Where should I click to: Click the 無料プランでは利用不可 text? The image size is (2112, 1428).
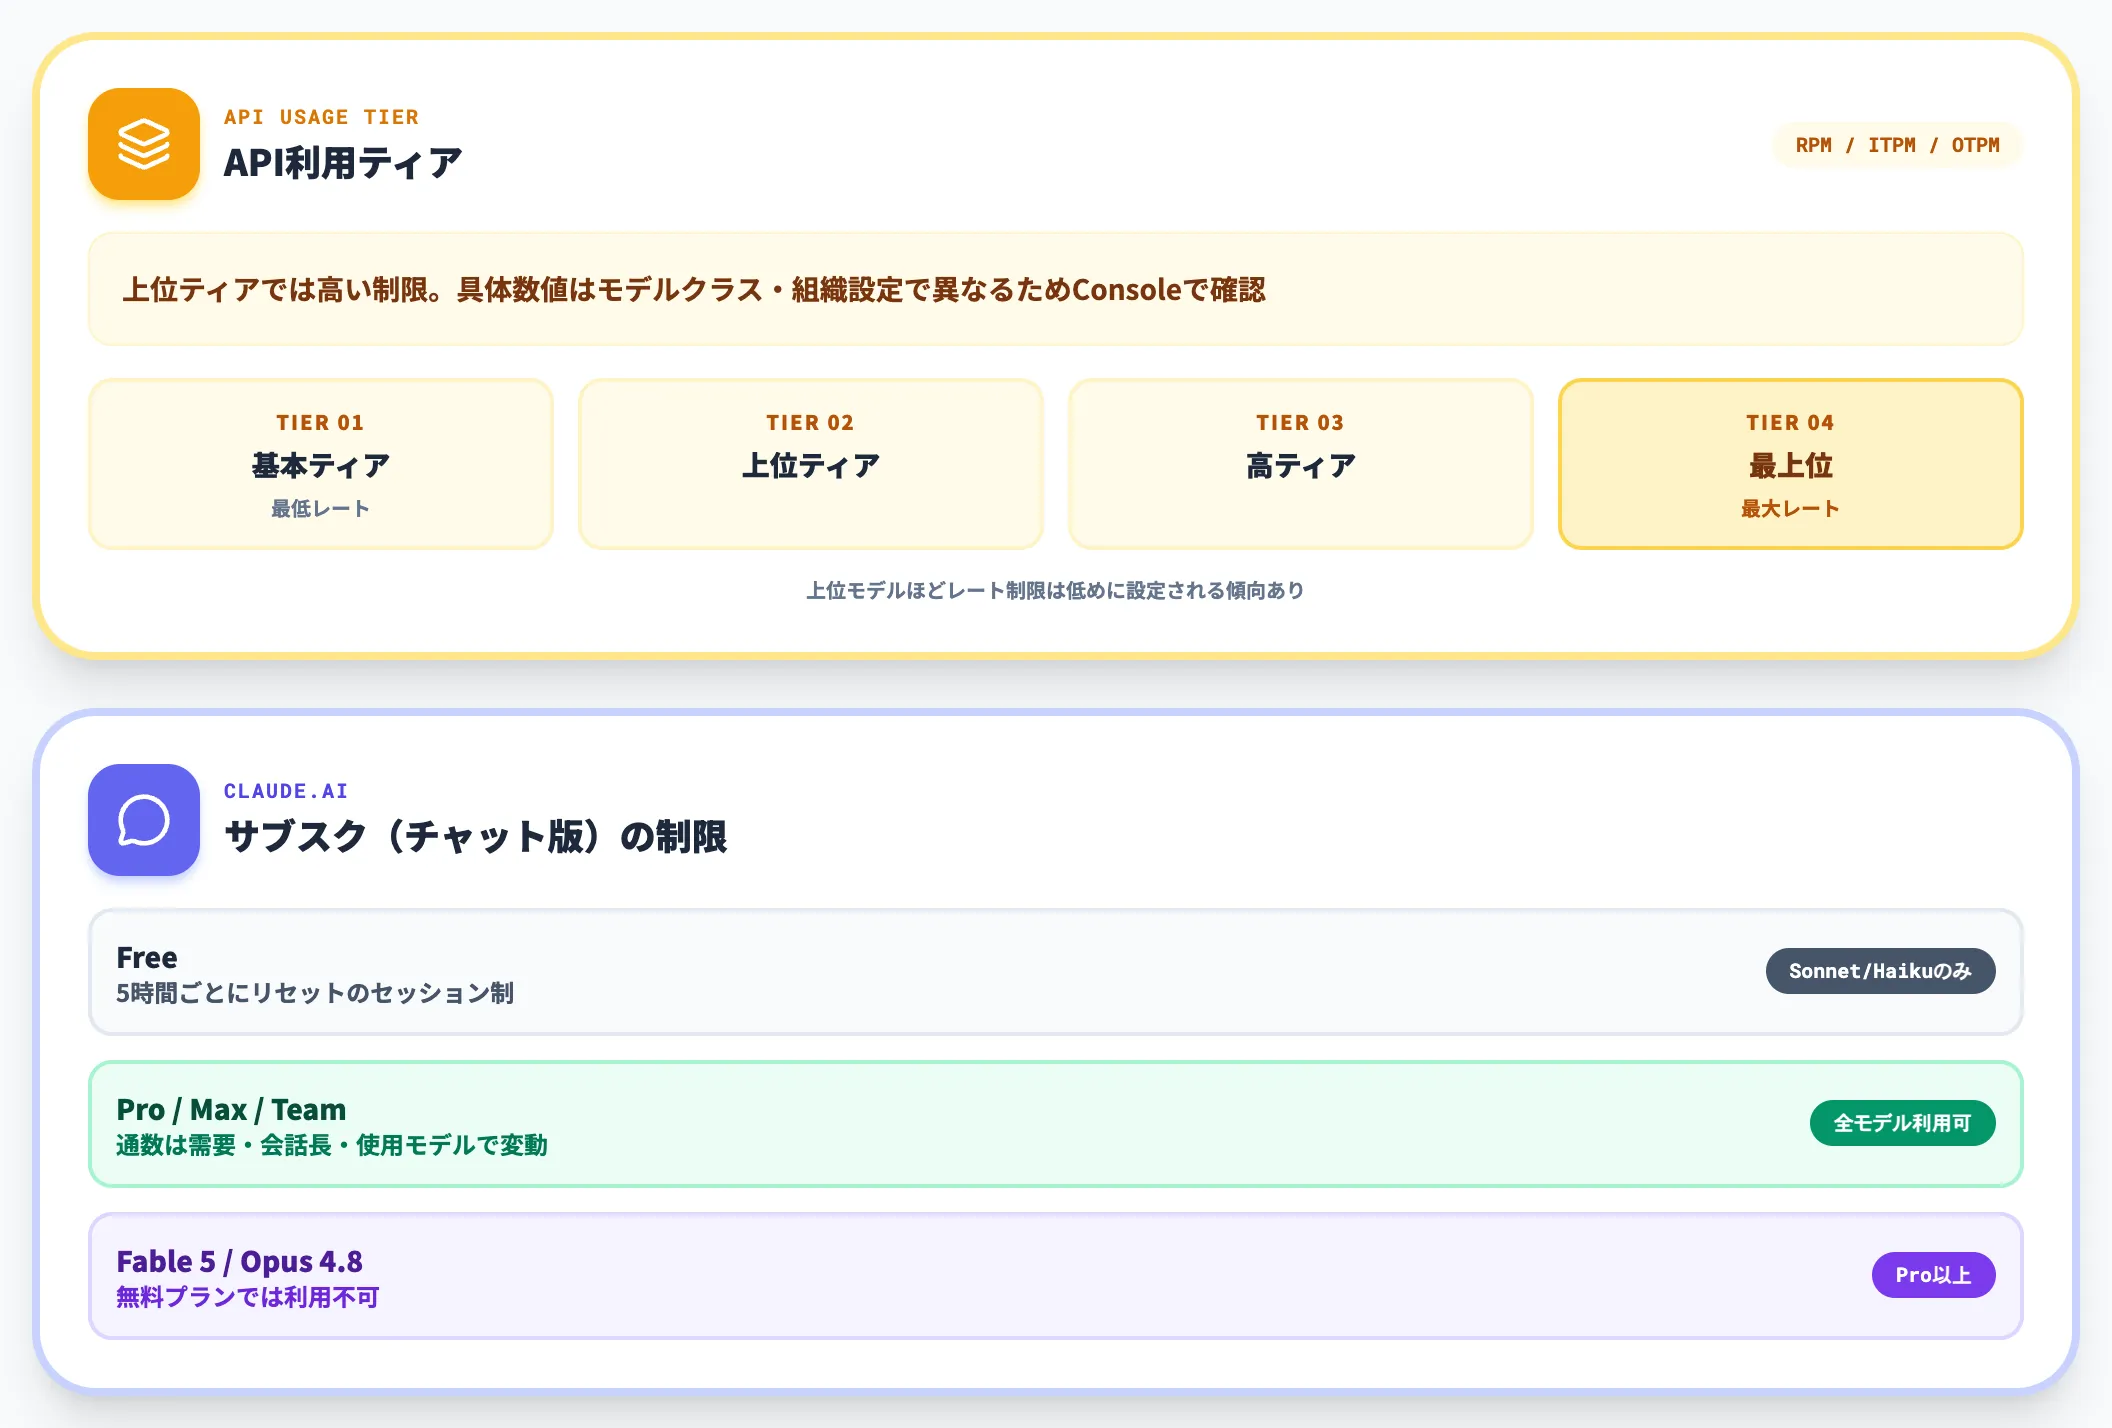(248, 1297)
